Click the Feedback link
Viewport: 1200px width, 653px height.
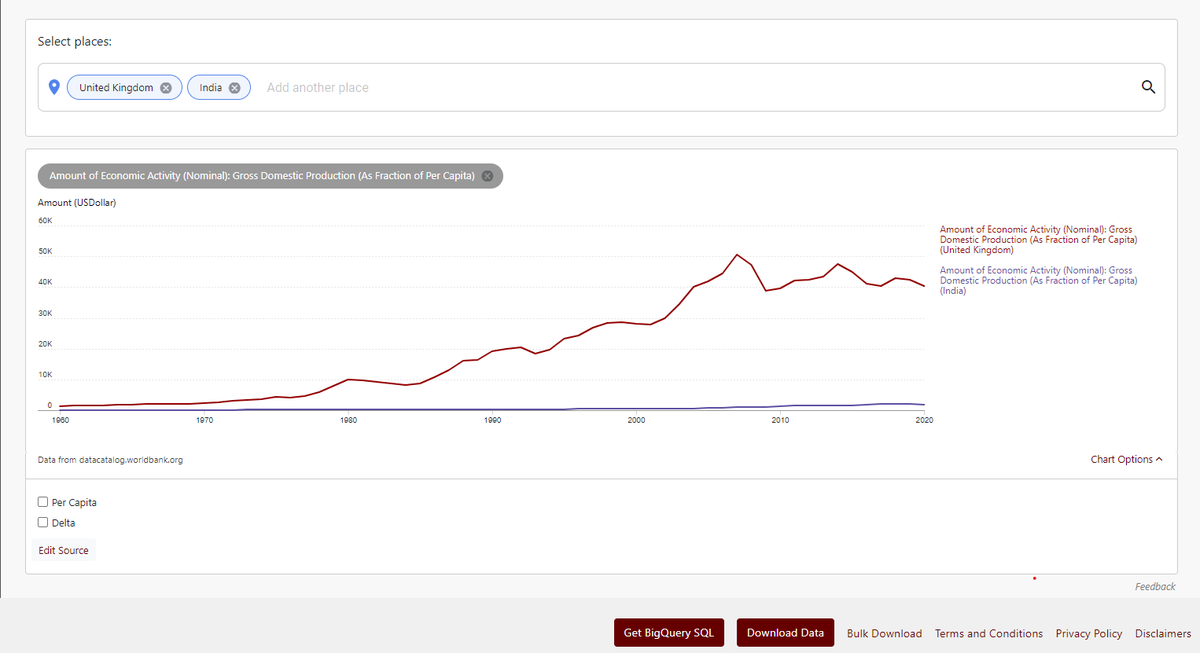click(x=1155, y=587)
